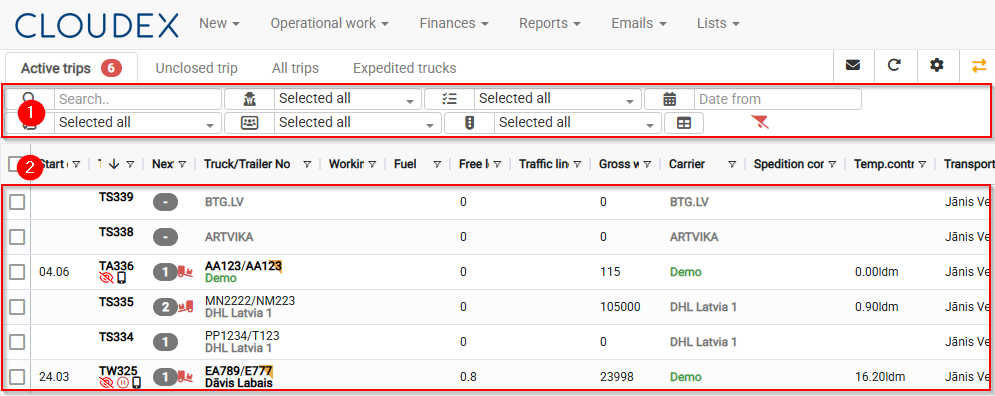Tick the checkbox for trip TS335
The image size is (995, 396).
pyautogui.click(x=17, y=307)
